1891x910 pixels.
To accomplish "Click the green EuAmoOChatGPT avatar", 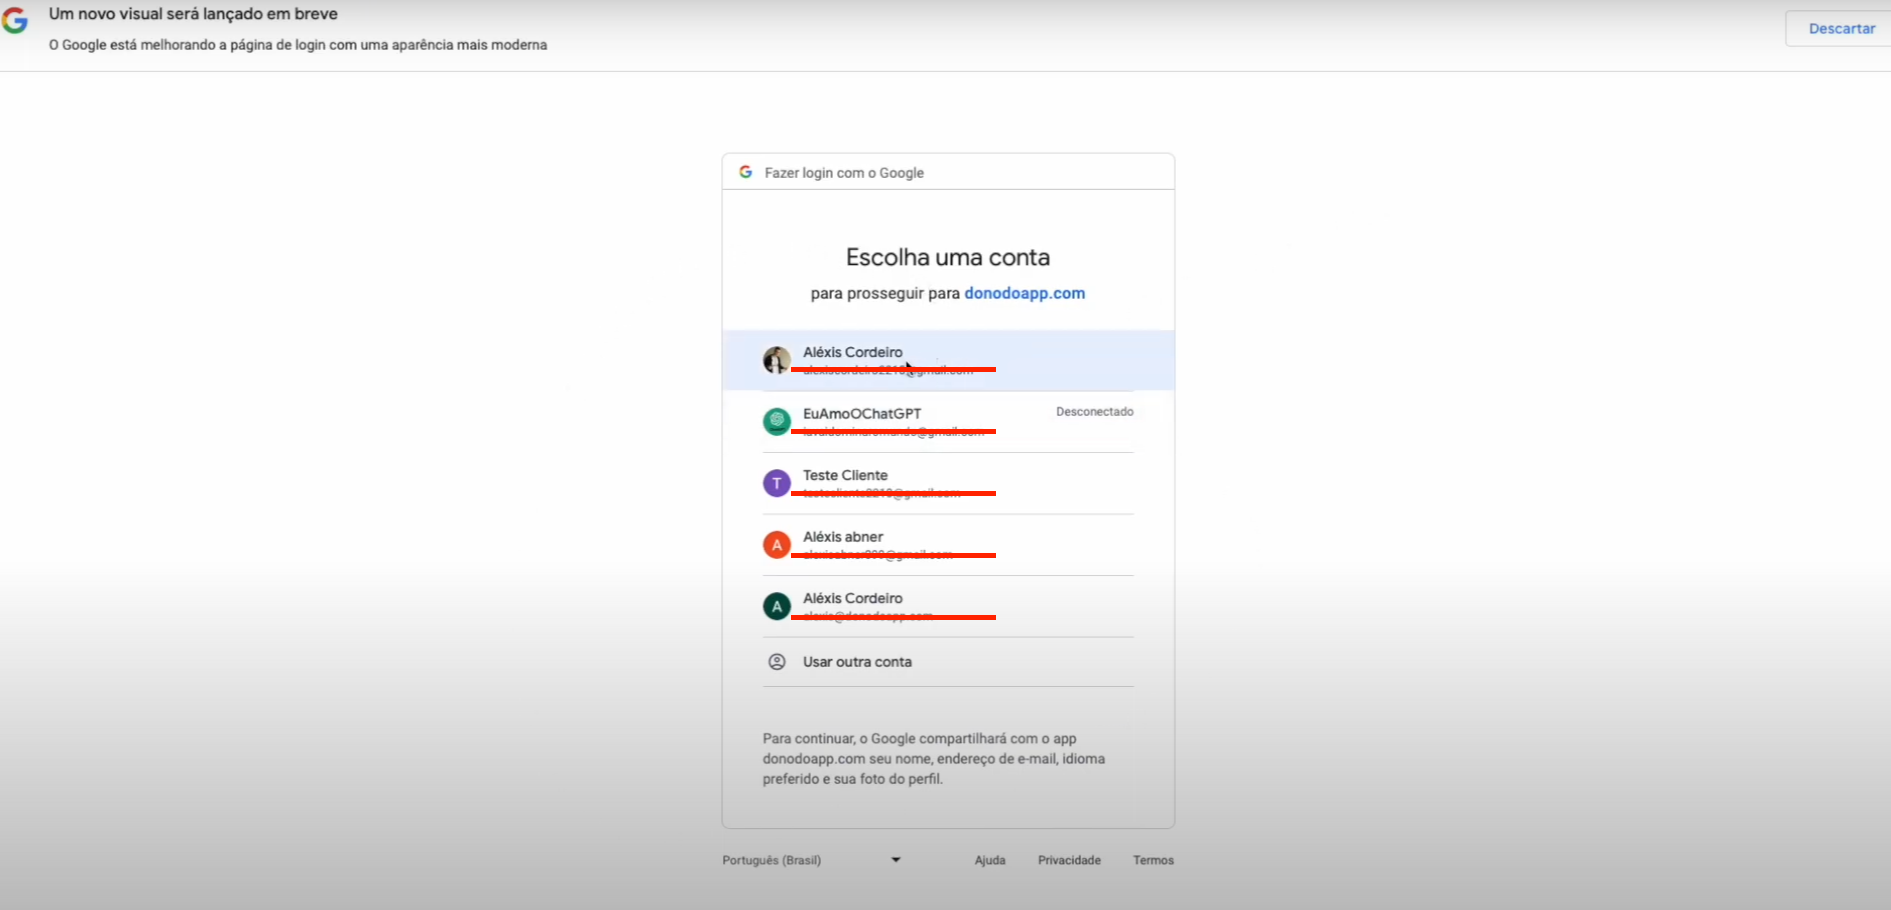I will (776, 422).
